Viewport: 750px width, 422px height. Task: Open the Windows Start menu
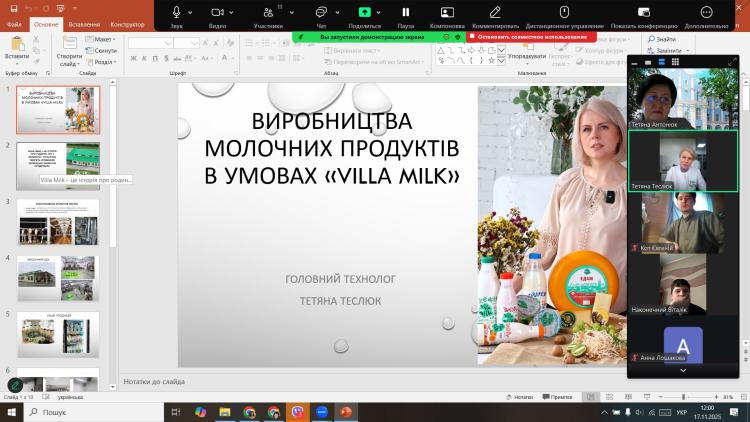11,412
